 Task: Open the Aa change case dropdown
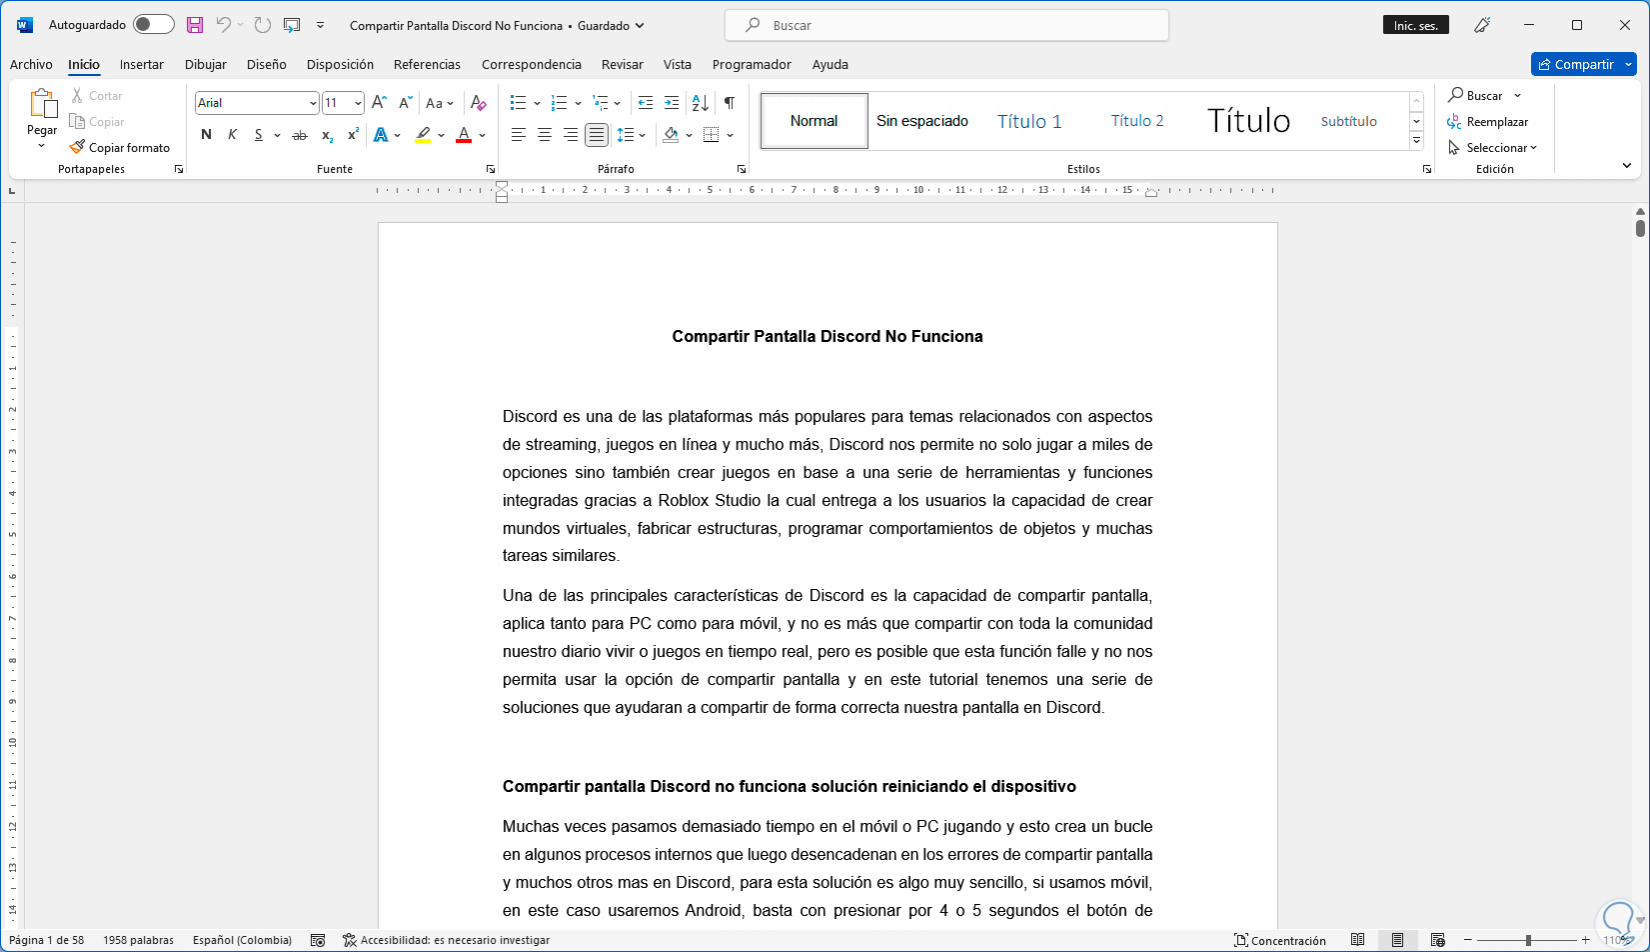tap(439, 103)
